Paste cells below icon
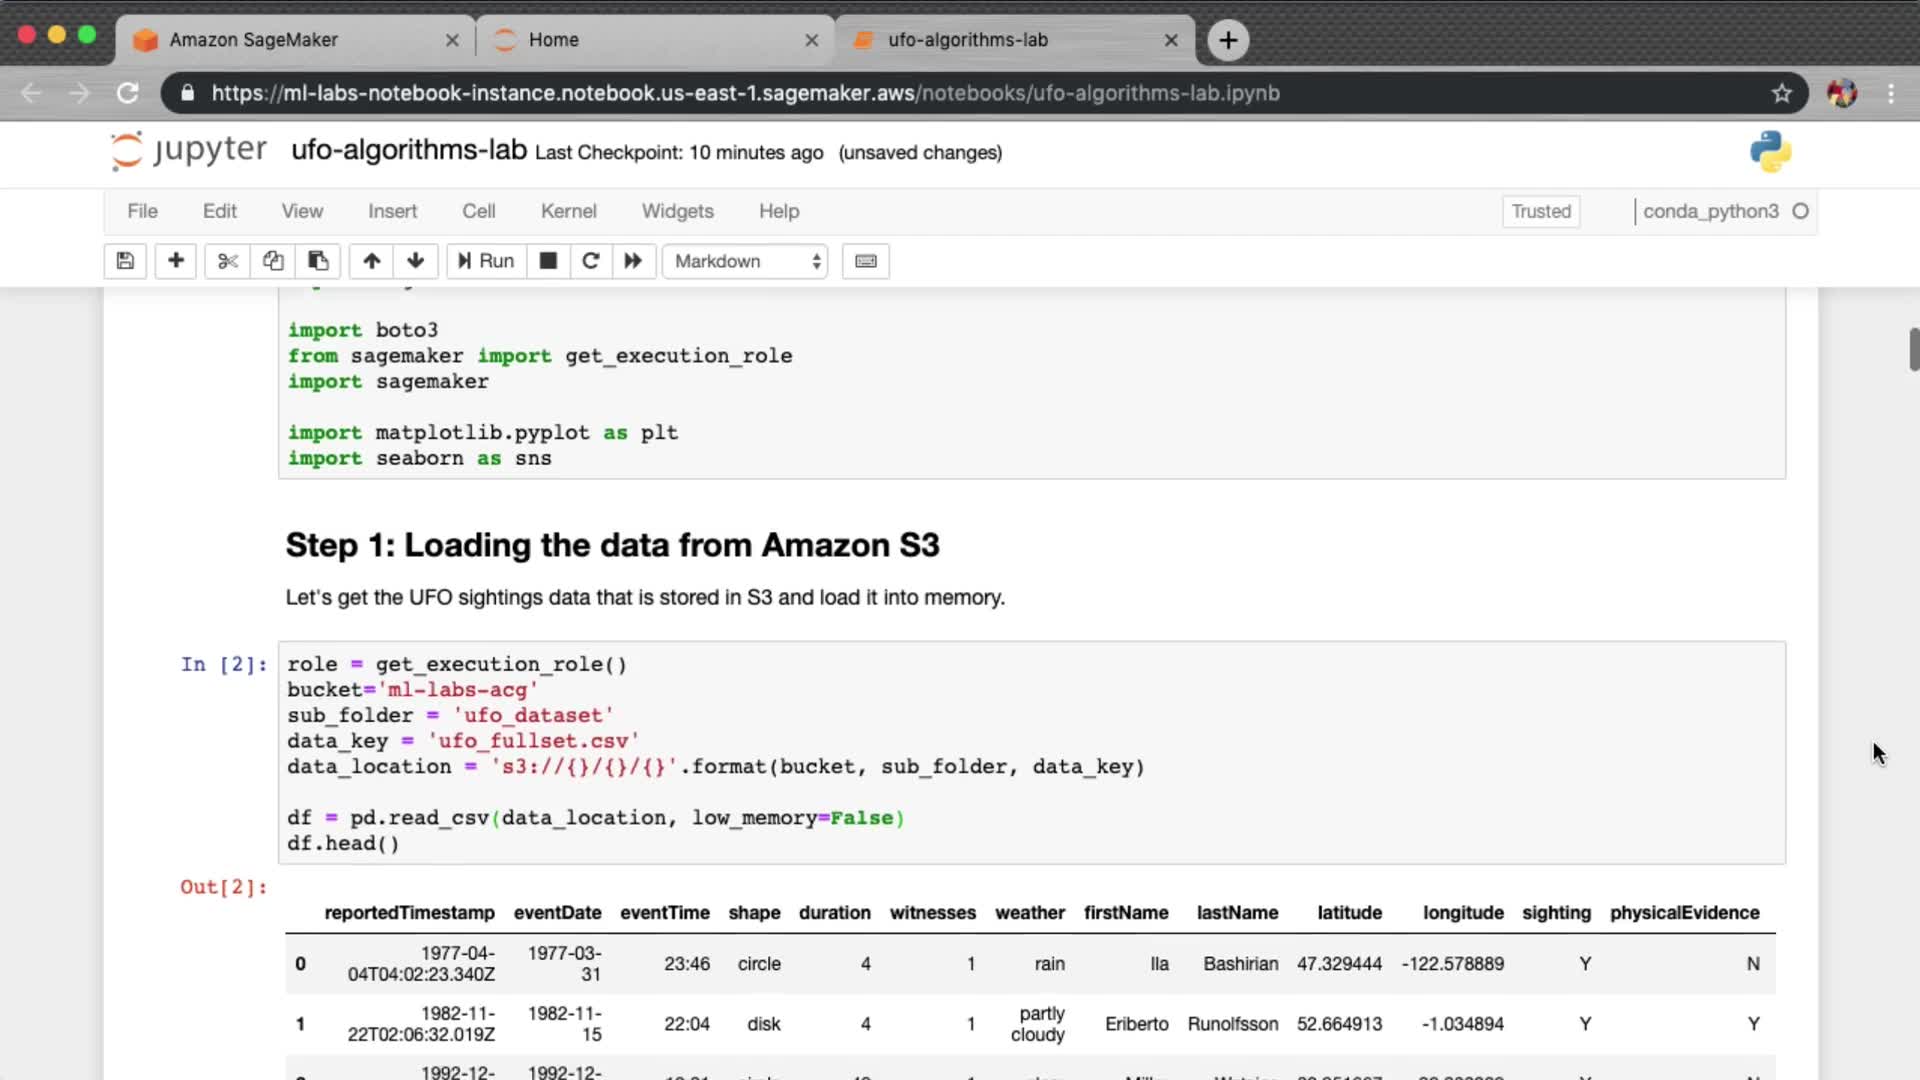The image size is (1920, 1080). pos(318,261)
